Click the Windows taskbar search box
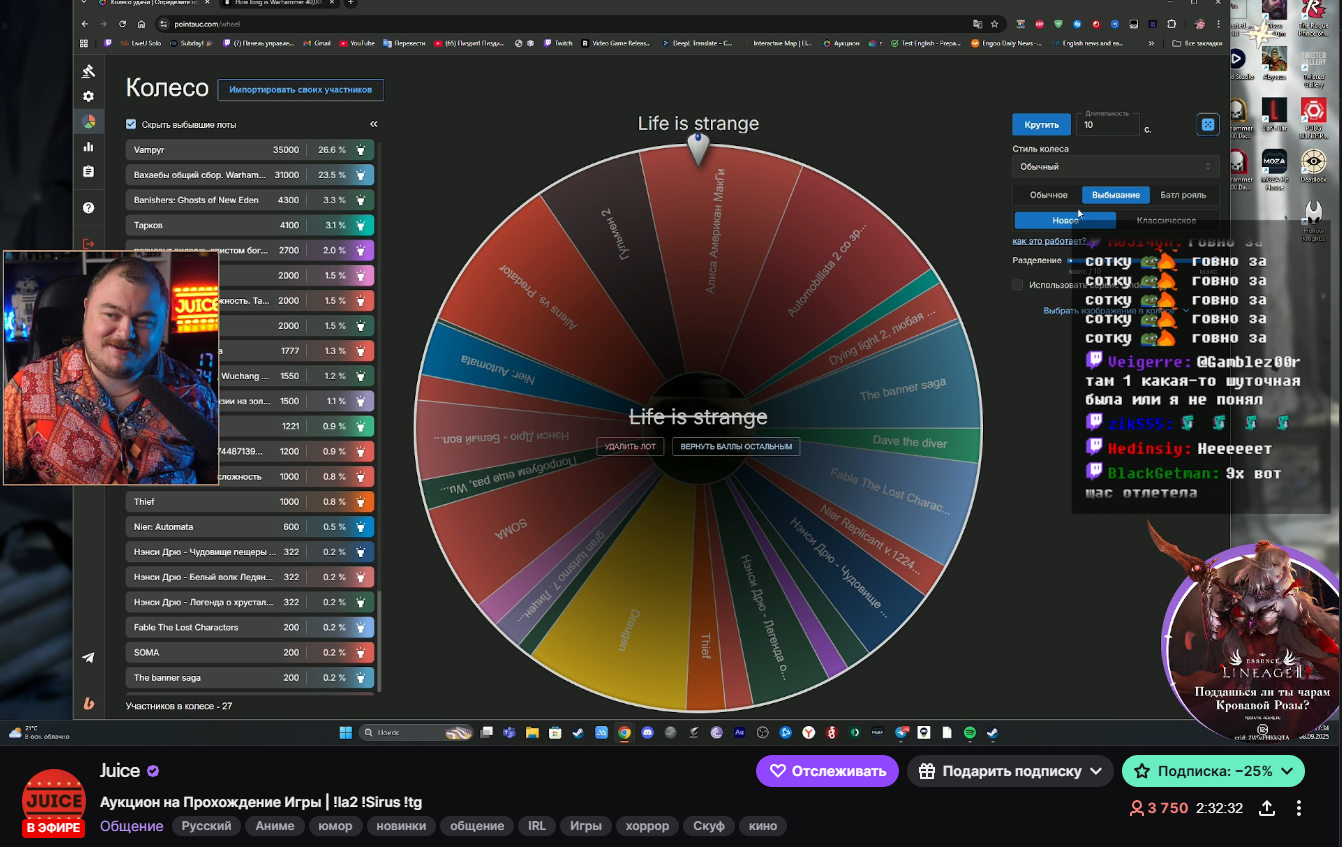Viewport: 1342px width, 847px height. [415, 733]
